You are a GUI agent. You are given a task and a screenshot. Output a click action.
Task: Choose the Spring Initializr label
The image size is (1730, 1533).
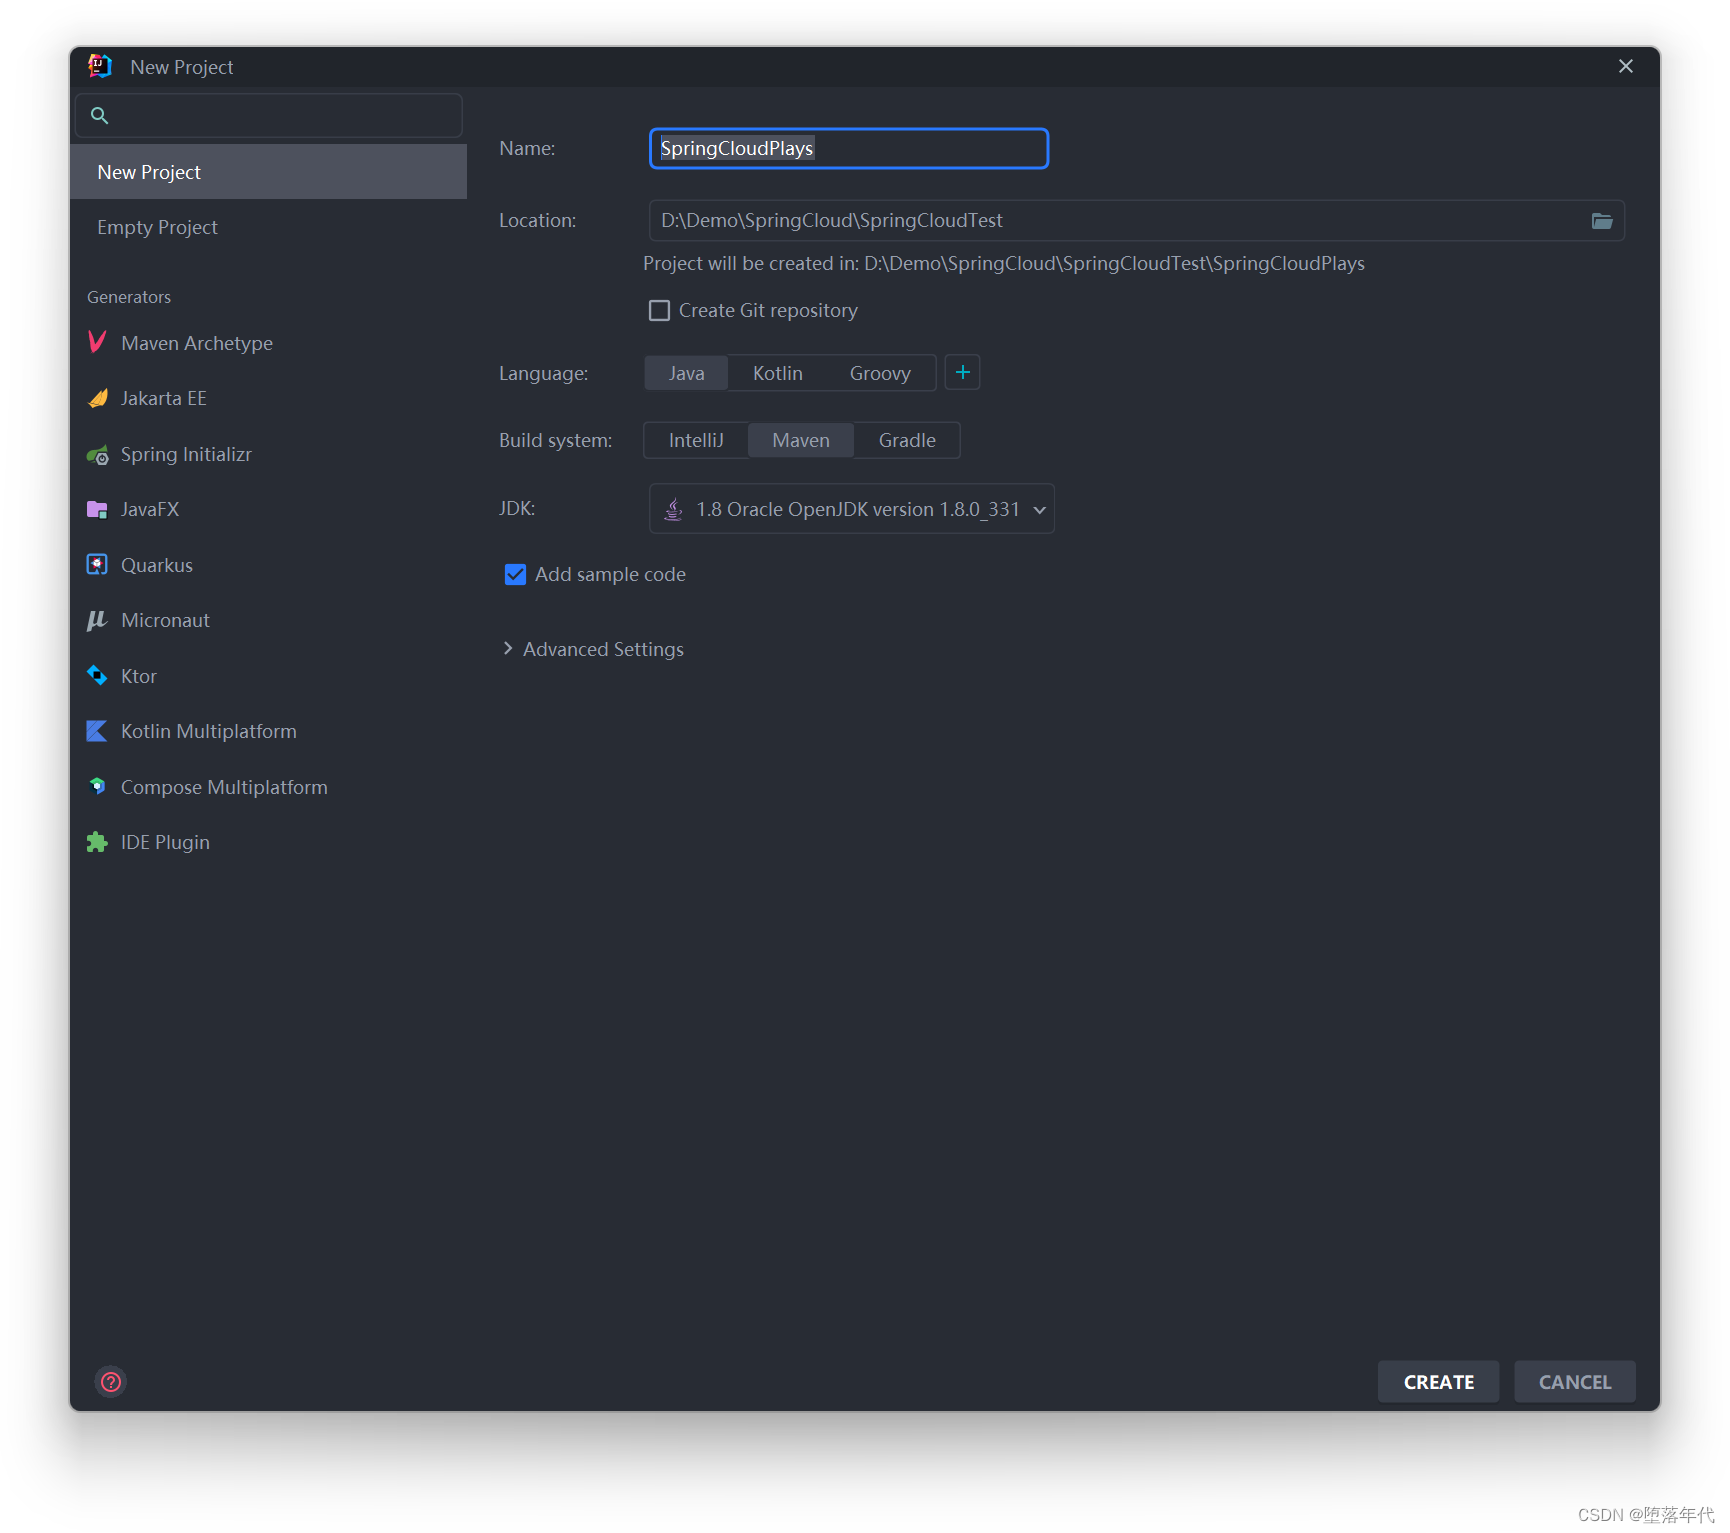coord(186,454)
